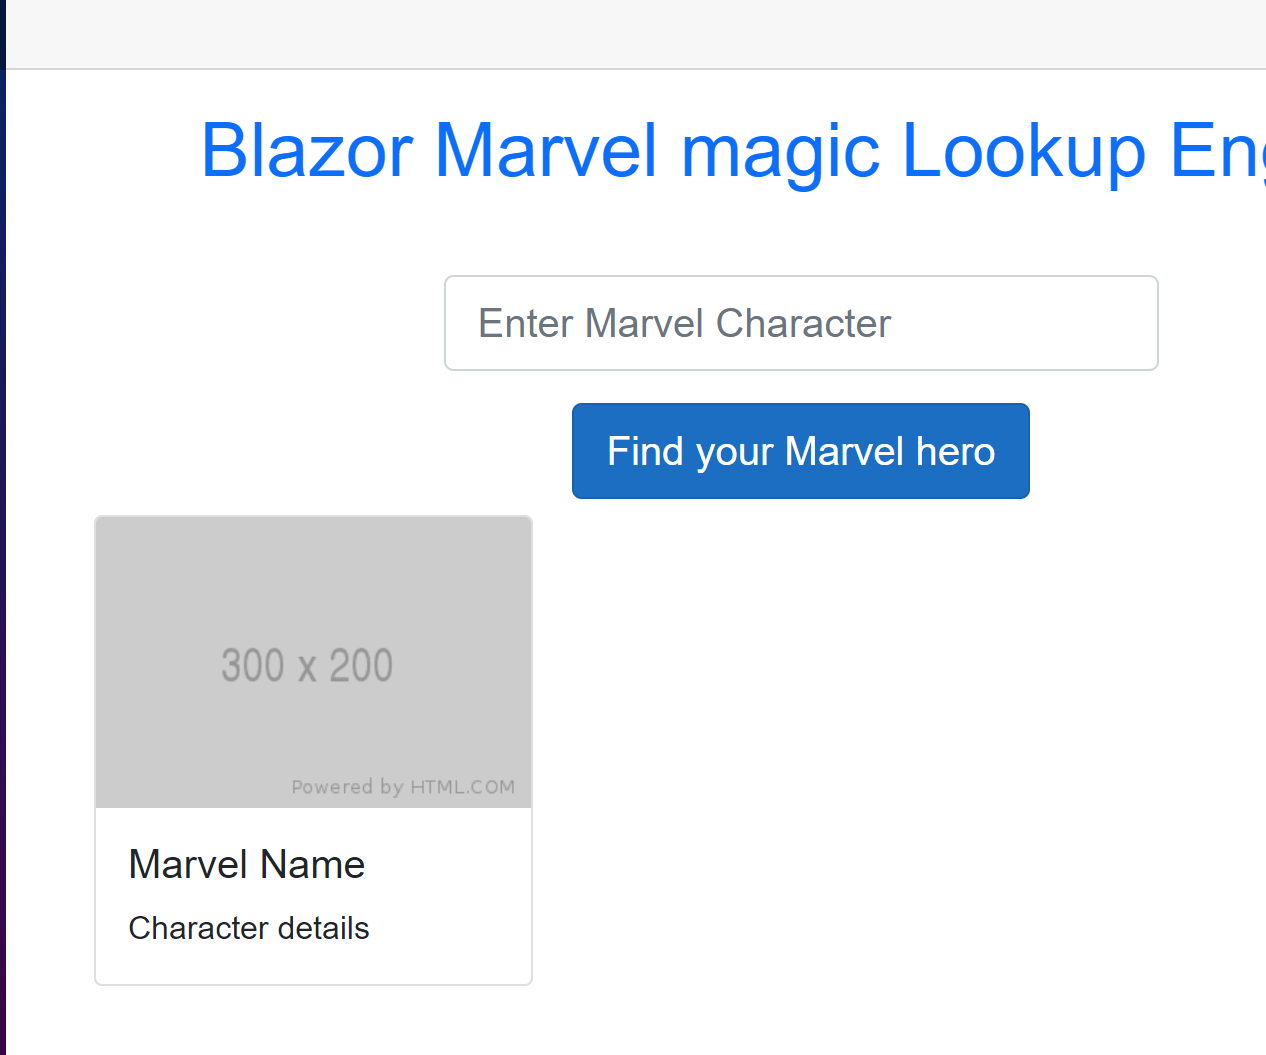Screen dimensions: 1266x1055
Task: Click the "300 x 200" dimension text
Action: tap(307, 666)
